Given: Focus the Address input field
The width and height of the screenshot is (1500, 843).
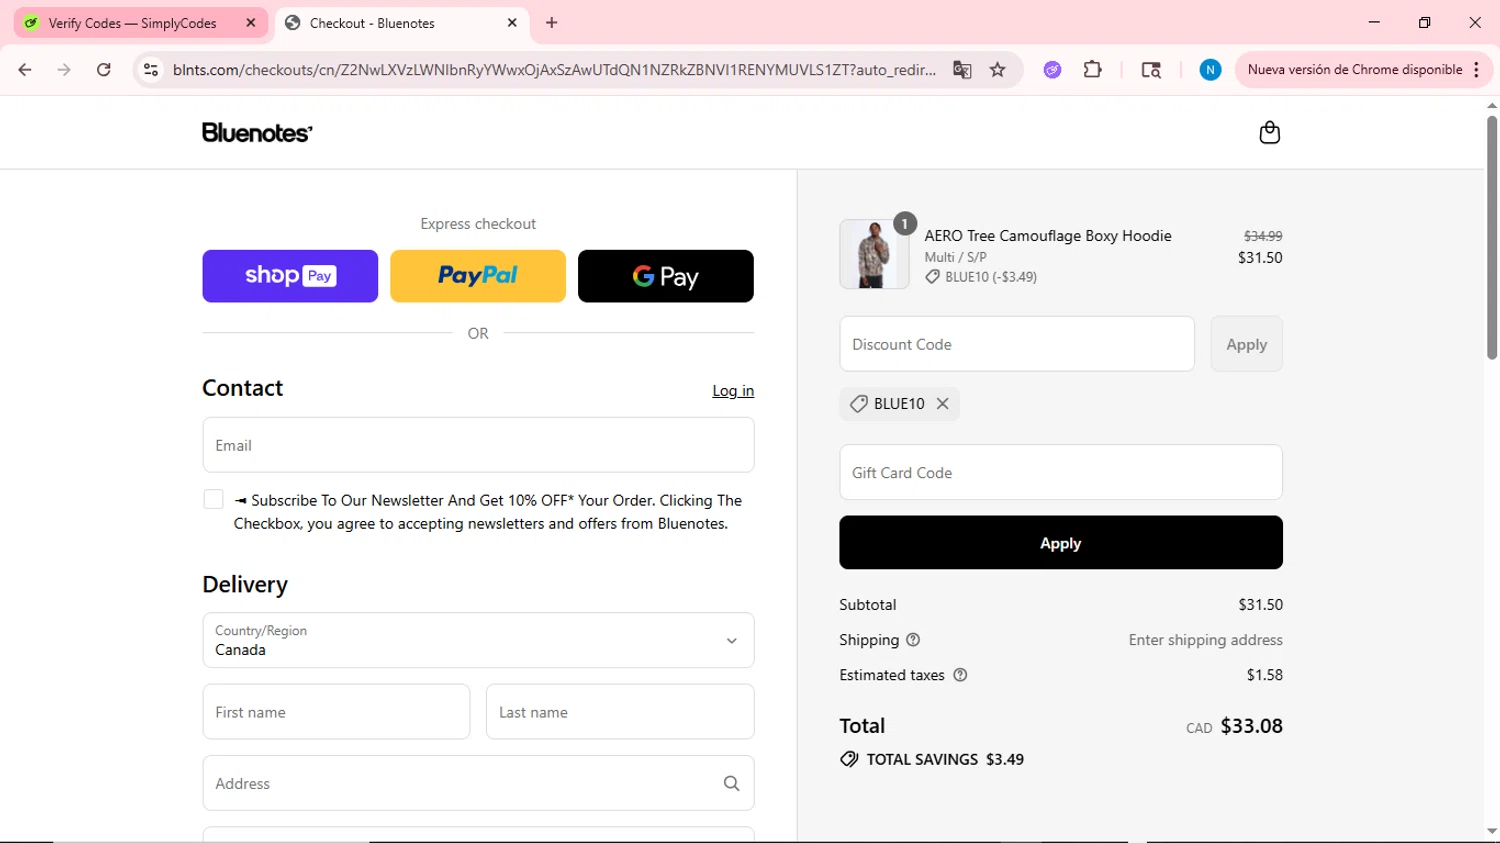Looking at the screenshot, I should (478, 783).
